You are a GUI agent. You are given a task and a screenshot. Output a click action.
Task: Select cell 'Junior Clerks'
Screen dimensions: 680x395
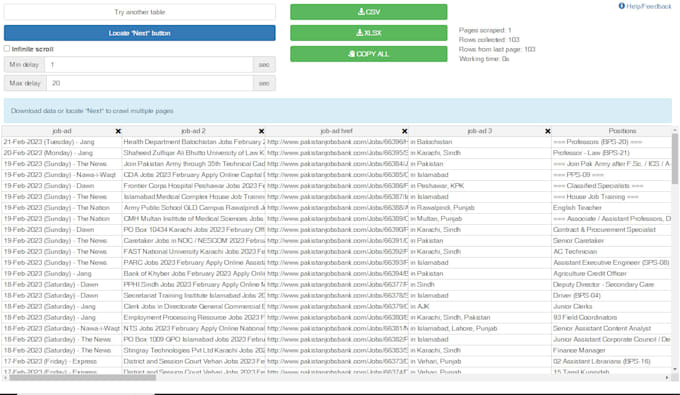click(611, 307)
